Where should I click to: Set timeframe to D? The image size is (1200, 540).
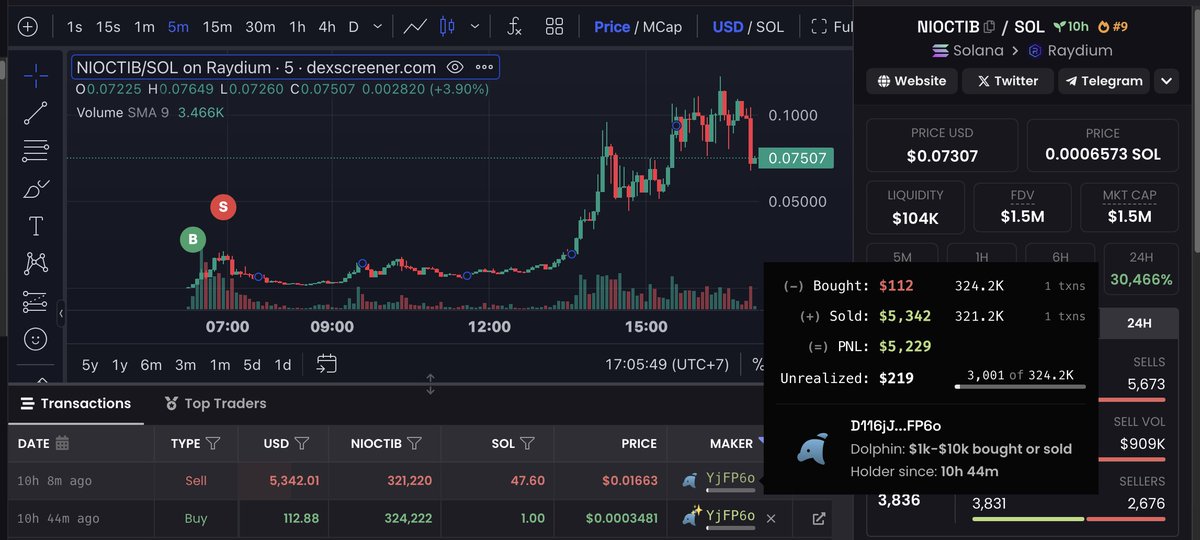(353, 27)
